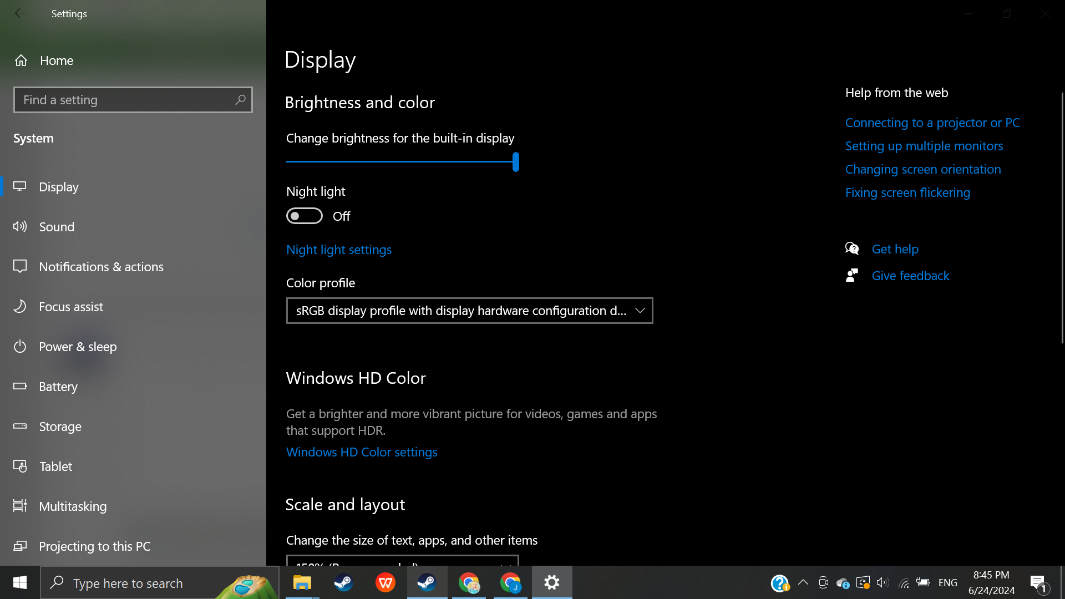1065x599 pixels.
Task: Toggle the Night light switch
Action: (304, 216)
